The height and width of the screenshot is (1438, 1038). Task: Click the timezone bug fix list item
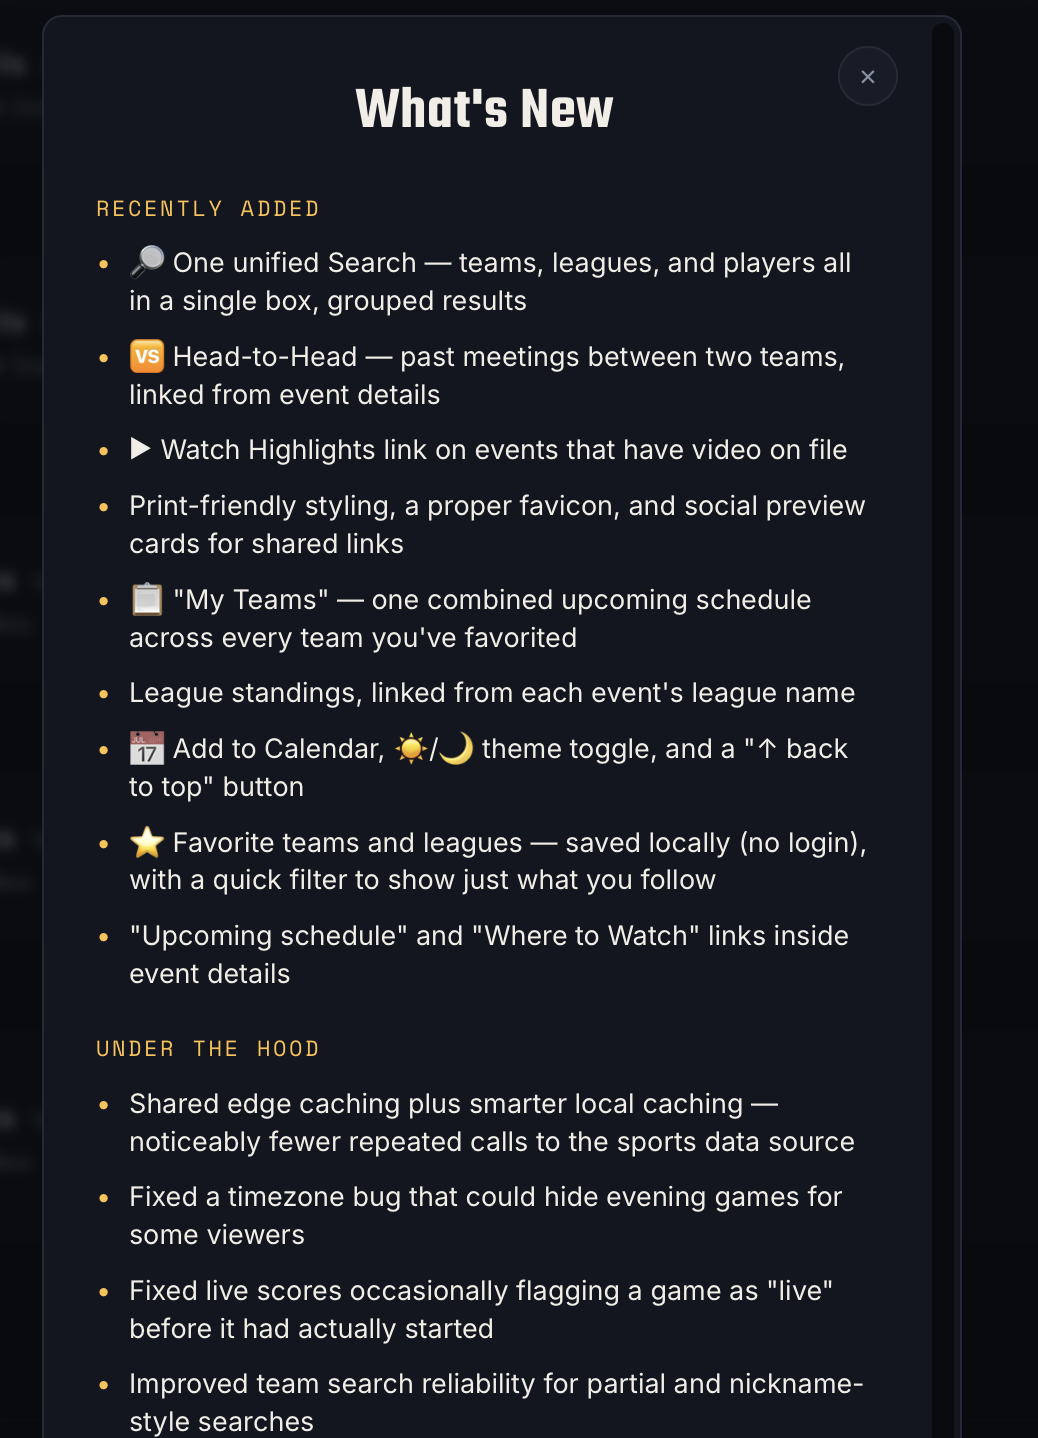click(x=486, y=1216)
